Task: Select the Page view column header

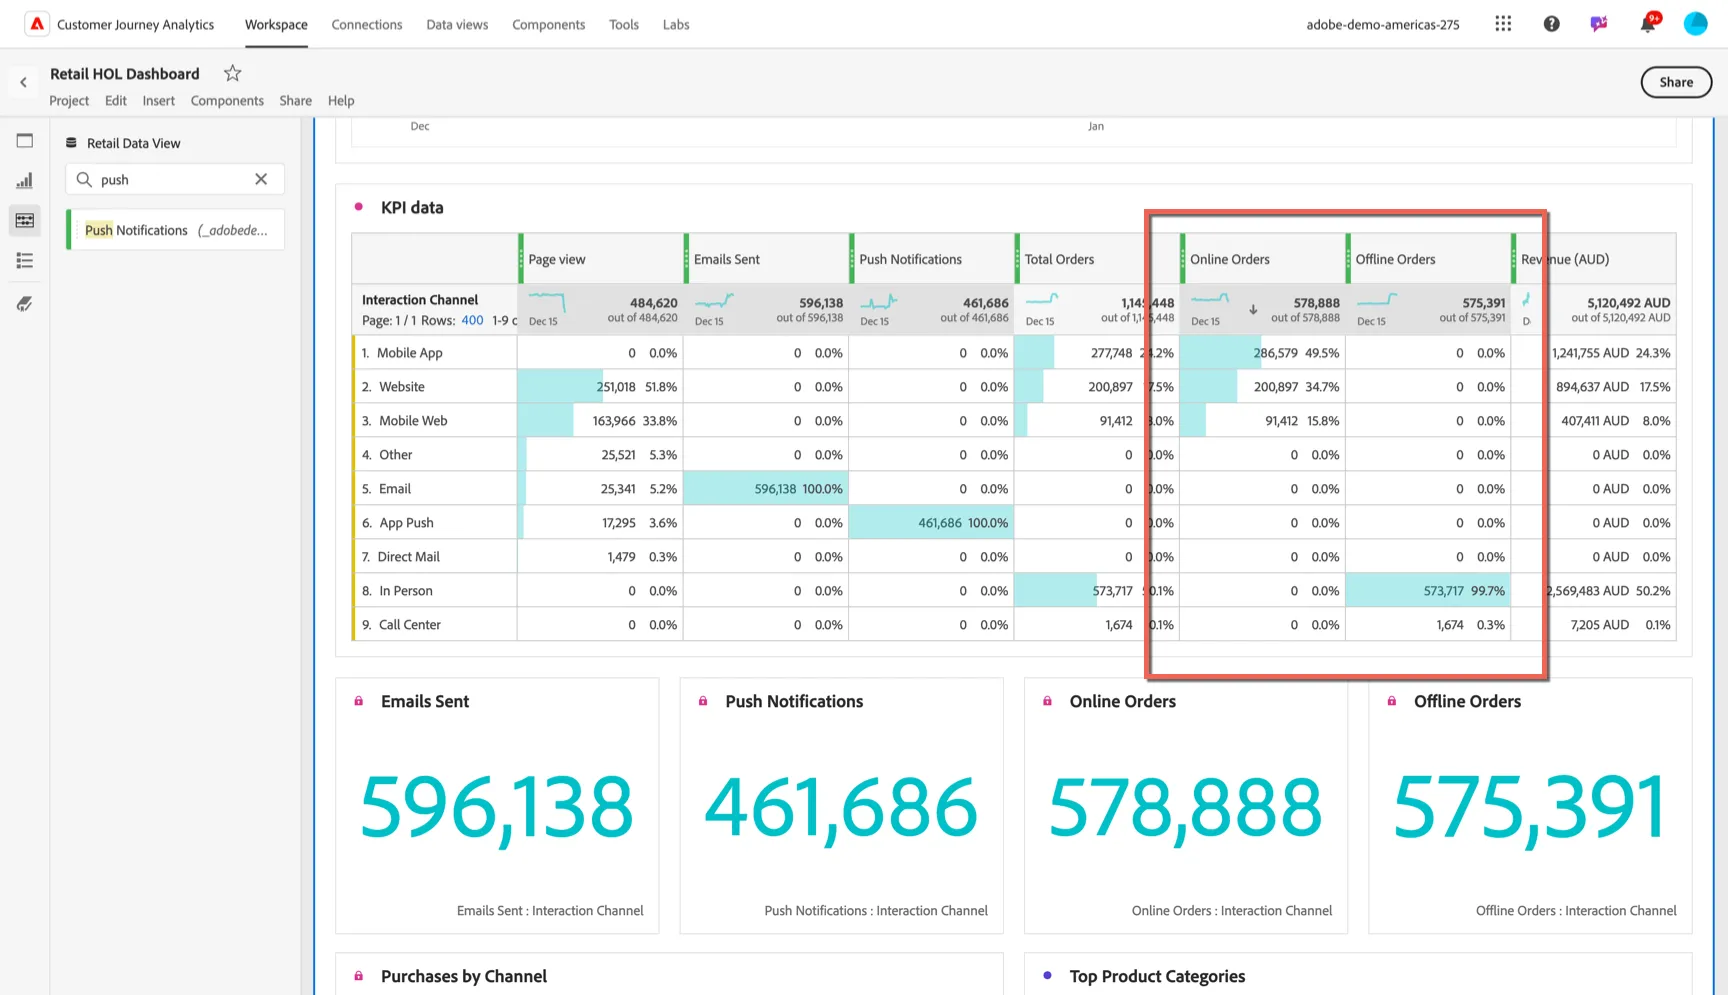Action: (601, 259)
